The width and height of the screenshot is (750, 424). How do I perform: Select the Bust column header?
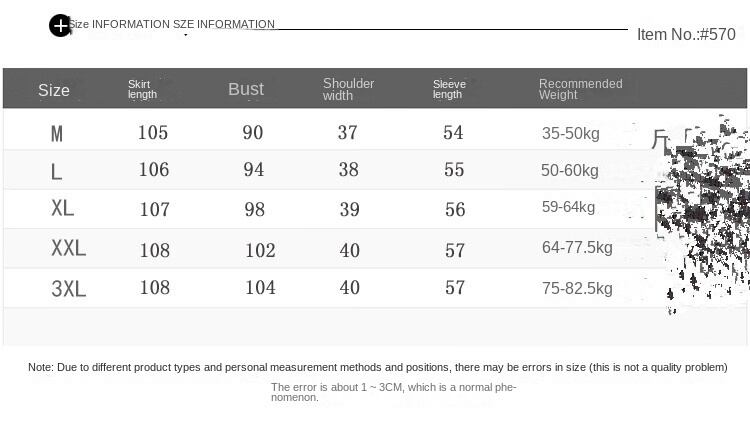(246, 90)
